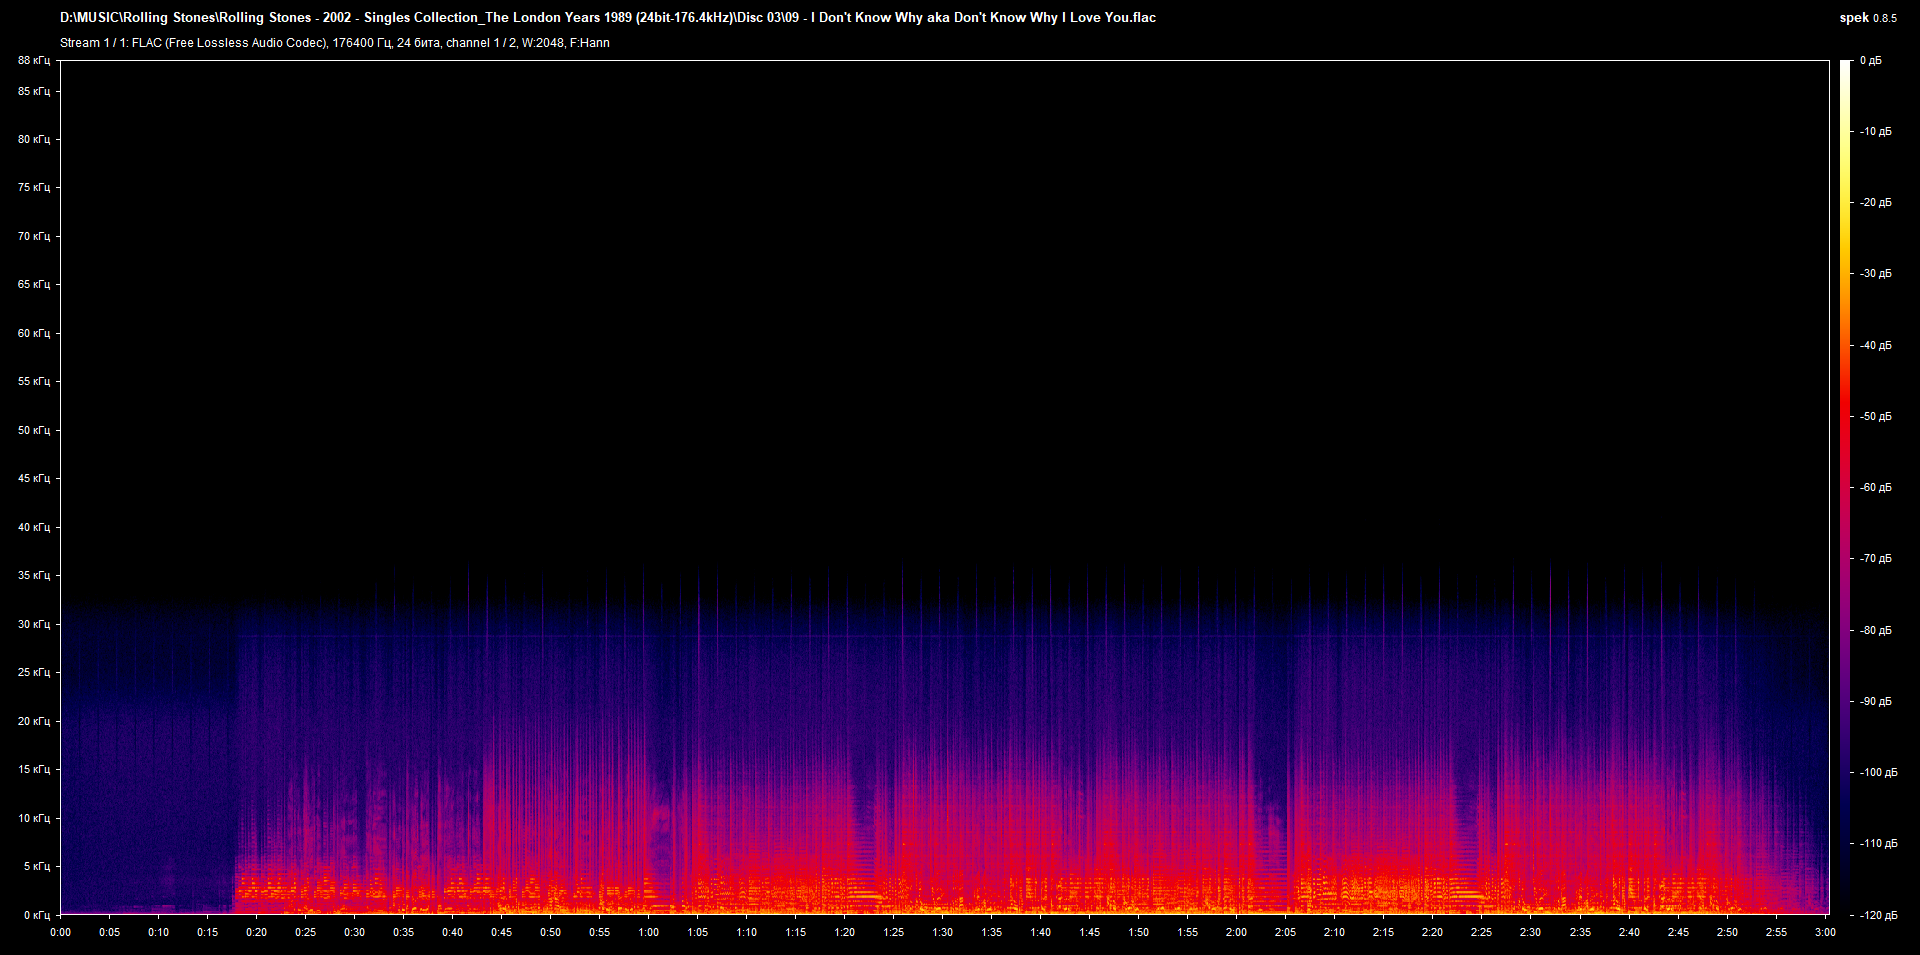Click the 0 кГц label on the frequency axis
Screen dimensions: 1920x955
(x=35, y=913)
